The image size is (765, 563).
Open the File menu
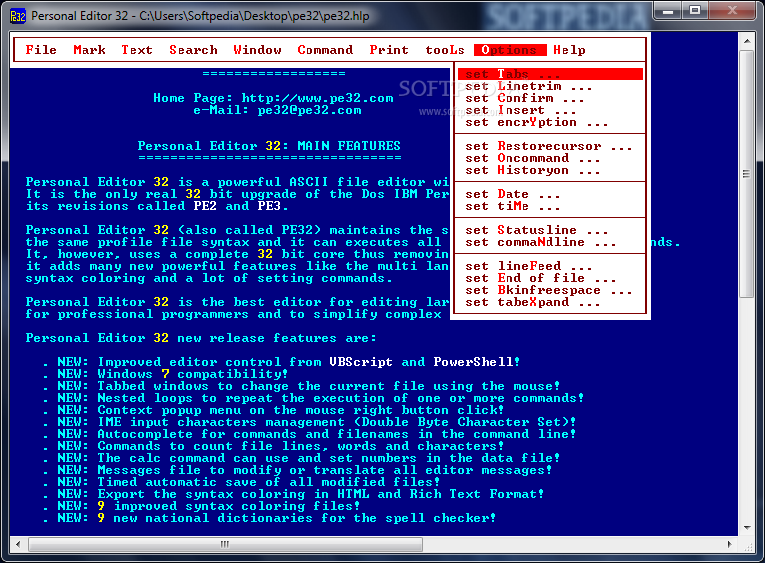click(x=41, y=50)
